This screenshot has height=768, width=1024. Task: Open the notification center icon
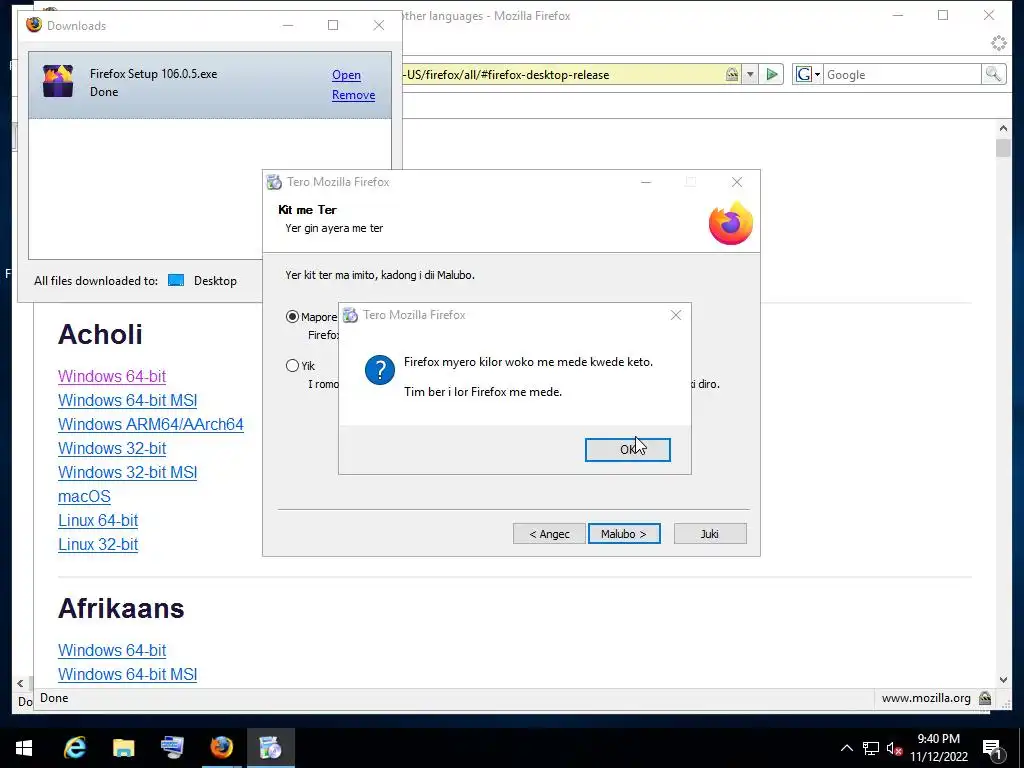[x=992, y=749]
